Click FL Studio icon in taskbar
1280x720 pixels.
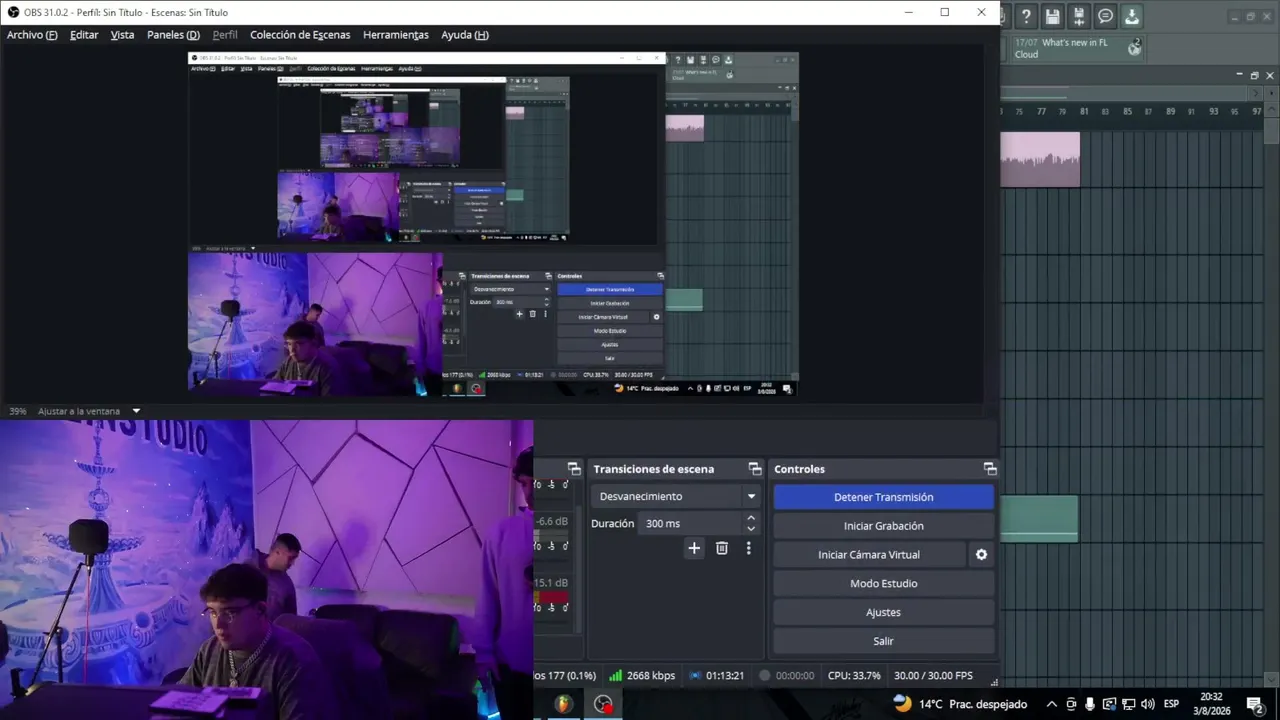564,704
